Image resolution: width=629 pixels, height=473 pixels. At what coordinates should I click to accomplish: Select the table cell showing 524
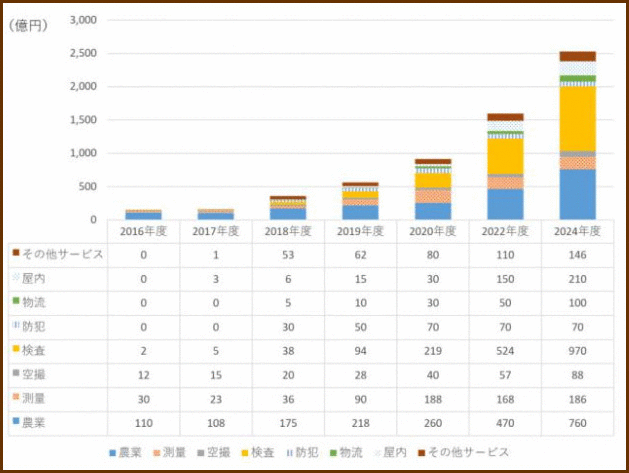[x=505, y=348]
